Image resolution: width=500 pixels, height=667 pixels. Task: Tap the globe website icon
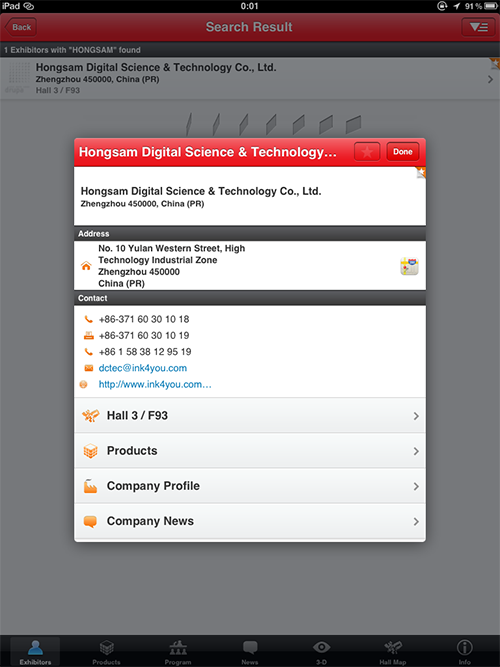click(x=83, y=385)
